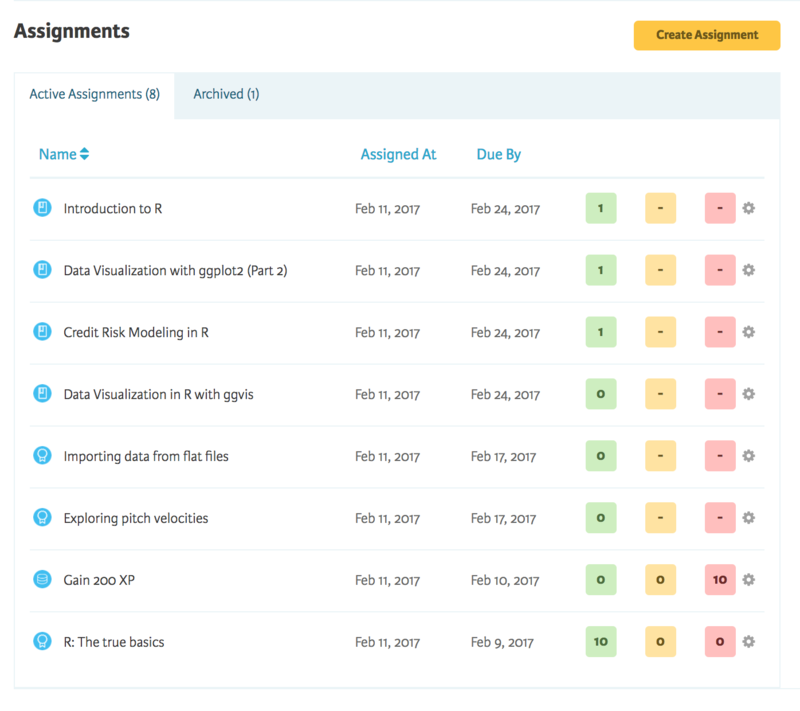Open settings gear for Introduction to R

748,208
